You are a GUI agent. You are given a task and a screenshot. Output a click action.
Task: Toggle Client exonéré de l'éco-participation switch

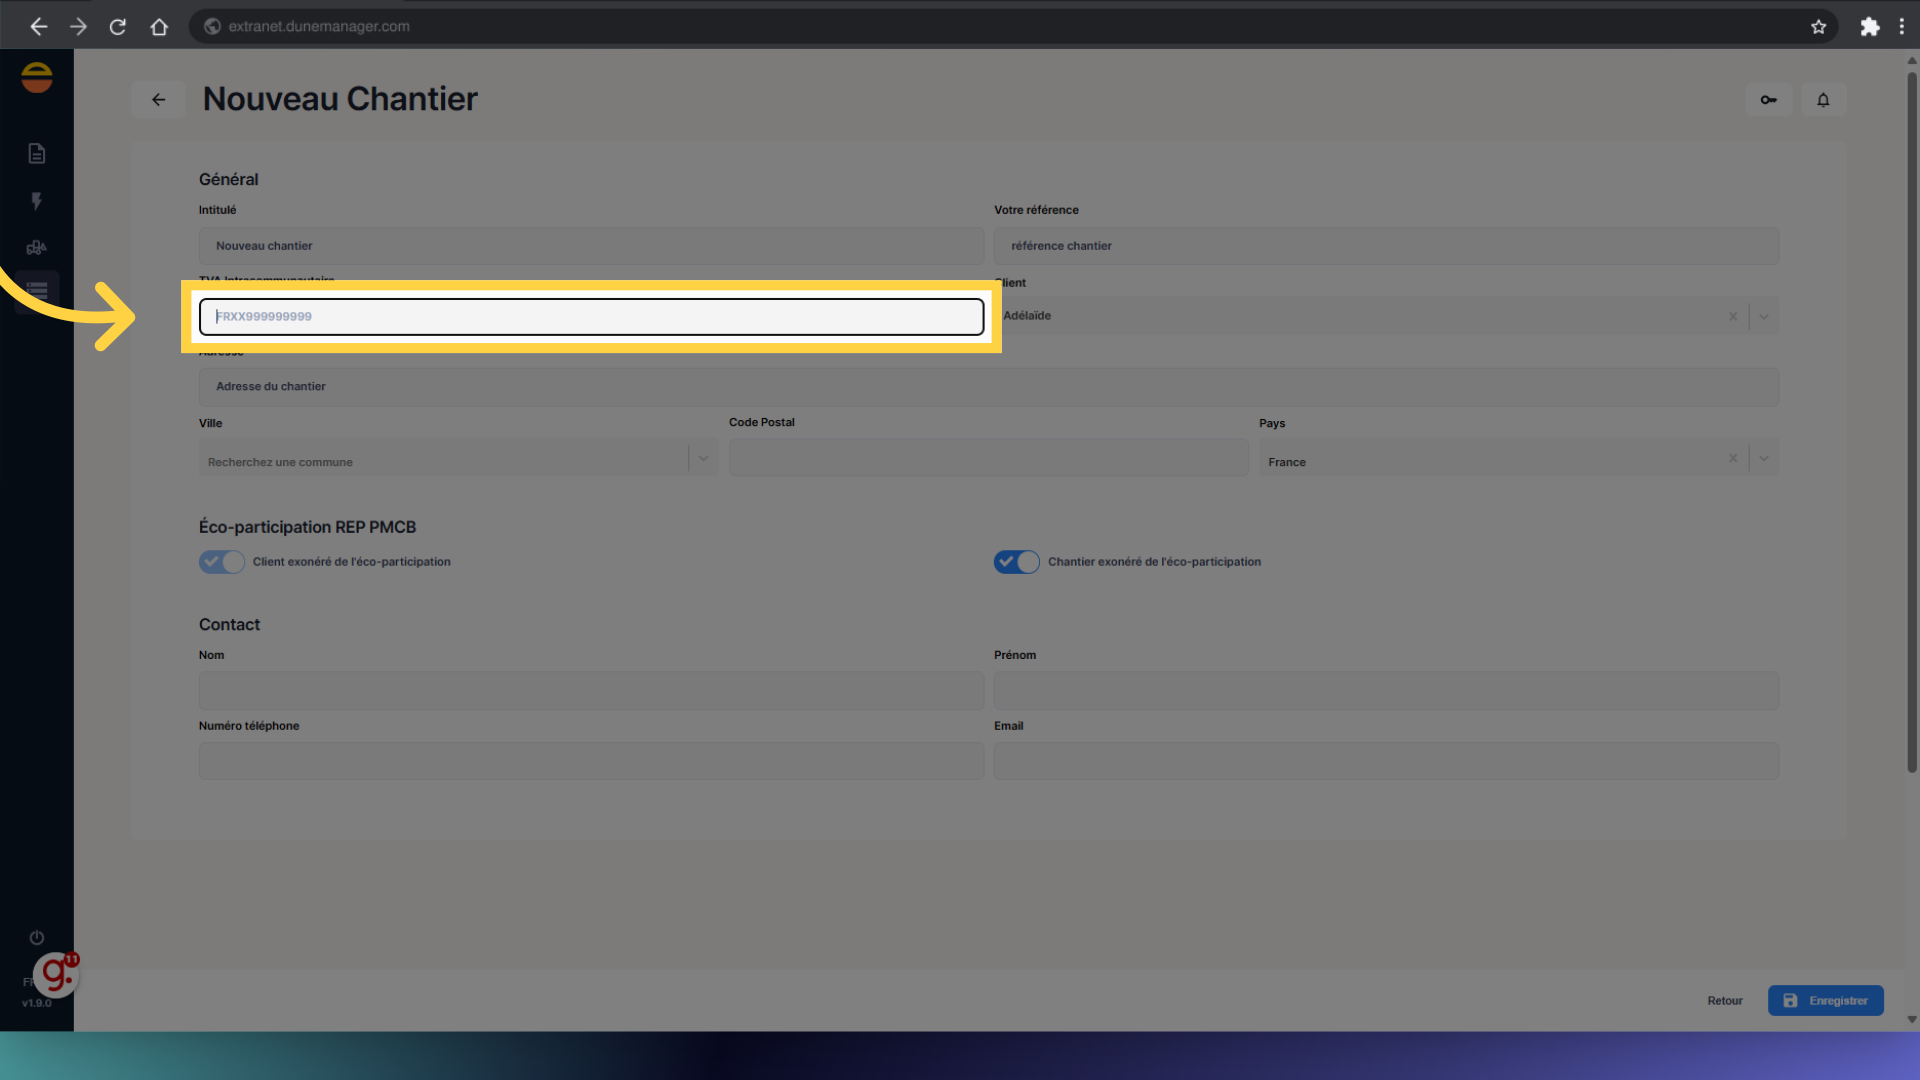click(x=221, y=562)
